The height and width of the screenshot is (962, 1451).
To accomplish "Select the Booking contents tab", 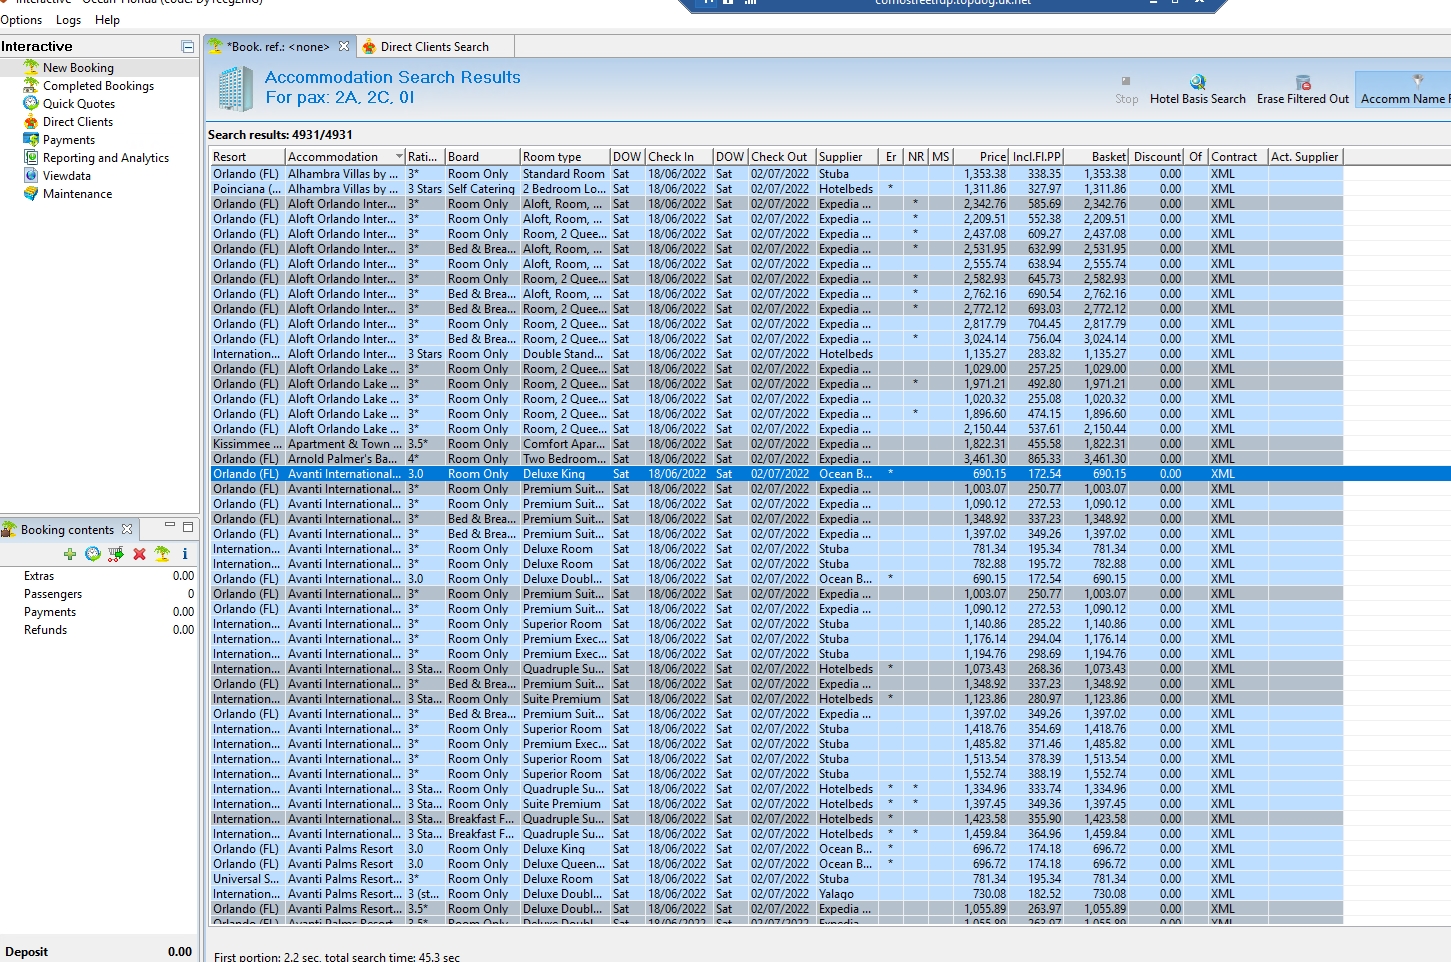I will [67, 530].
